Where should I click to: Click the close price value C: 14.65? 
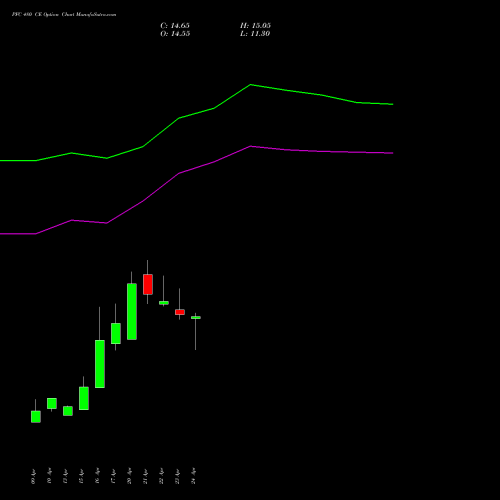175,26
